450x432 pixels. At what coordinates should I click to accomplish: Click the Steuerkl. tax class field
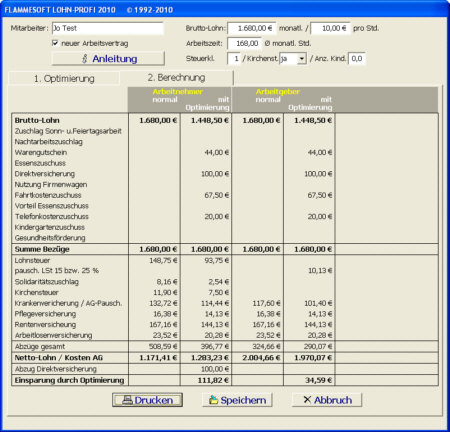point(234,59)
